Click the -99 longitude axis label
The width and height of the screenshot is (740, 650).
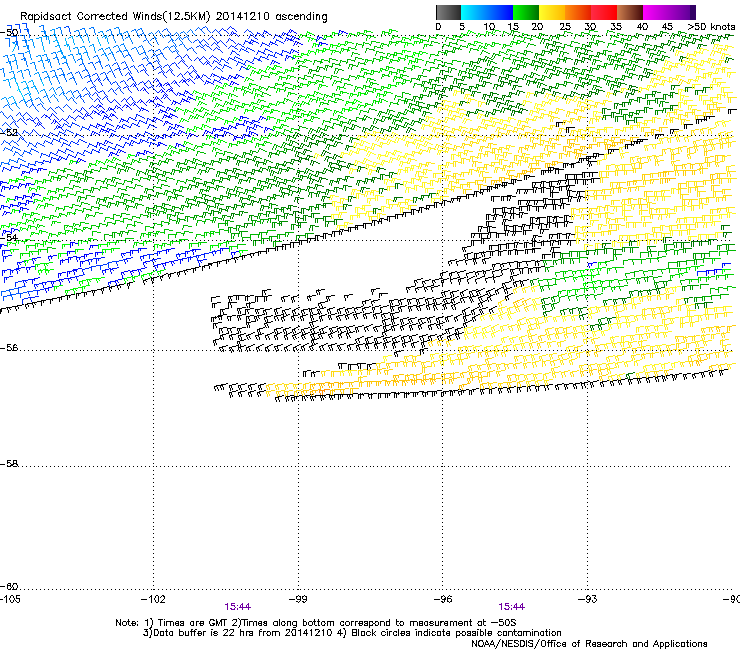(x=298, y=599)
